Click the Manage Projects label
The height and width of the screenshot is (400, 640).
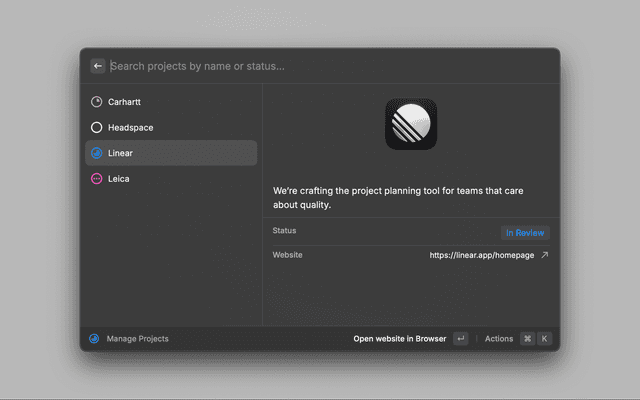(x=138, y=339)
